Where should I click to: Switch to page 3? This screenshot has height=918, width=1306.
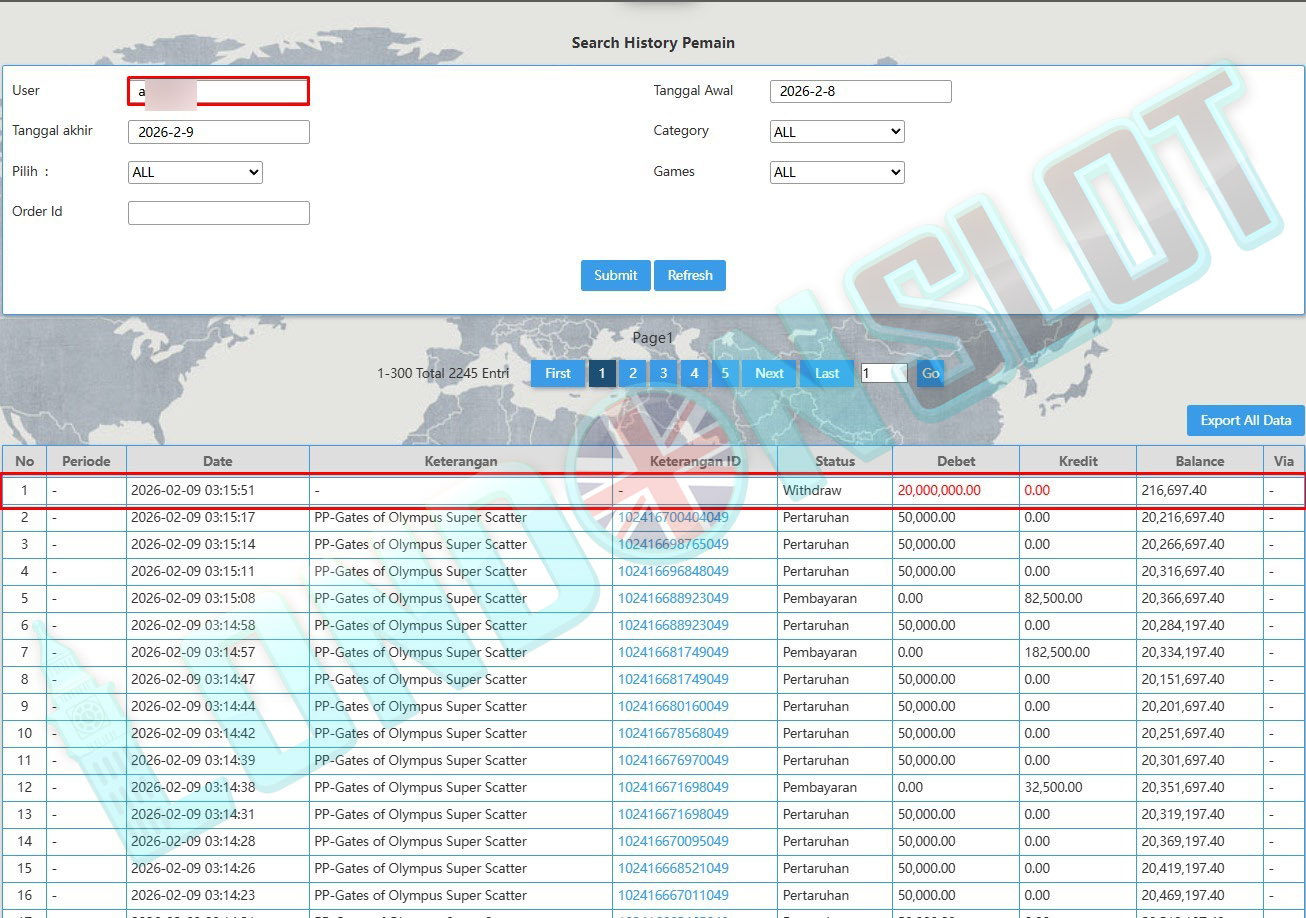663,373
